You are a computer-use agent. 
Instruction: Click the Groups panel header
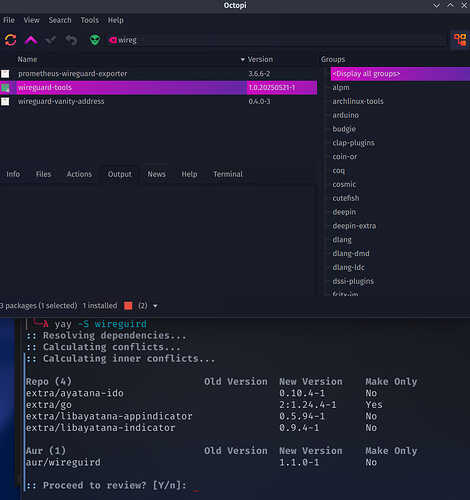[x=333, y=59]
